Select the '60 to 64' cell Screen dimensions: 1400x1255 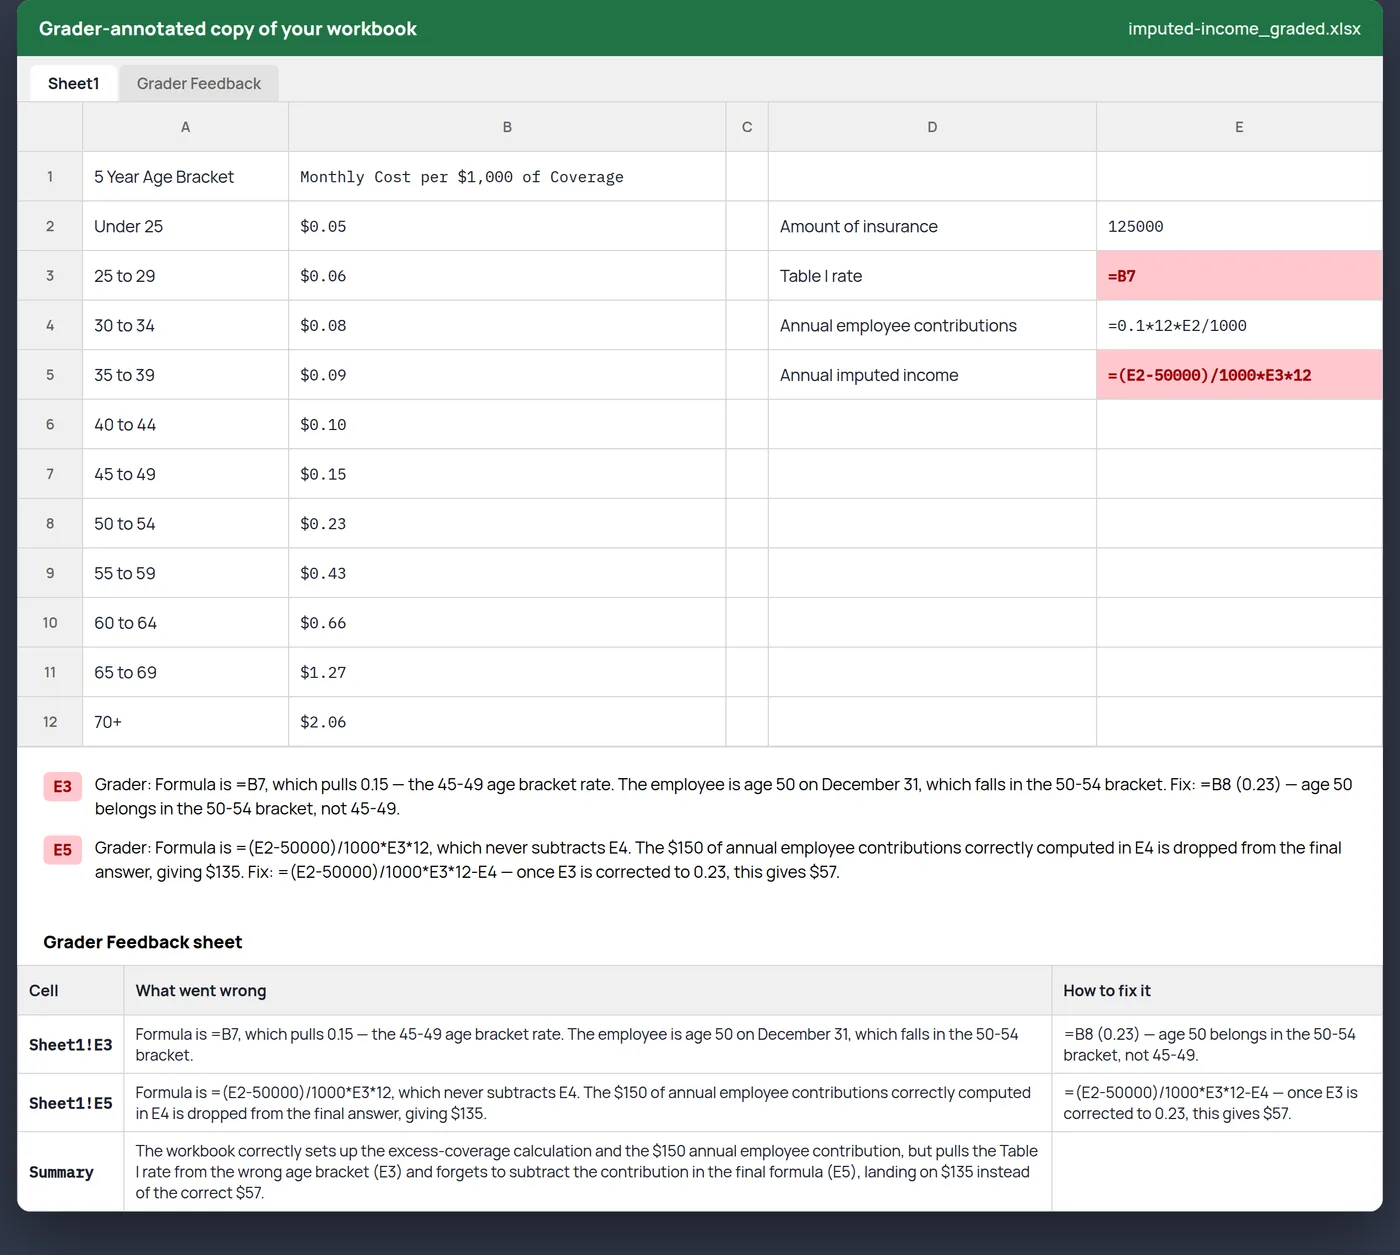(185, 623)
